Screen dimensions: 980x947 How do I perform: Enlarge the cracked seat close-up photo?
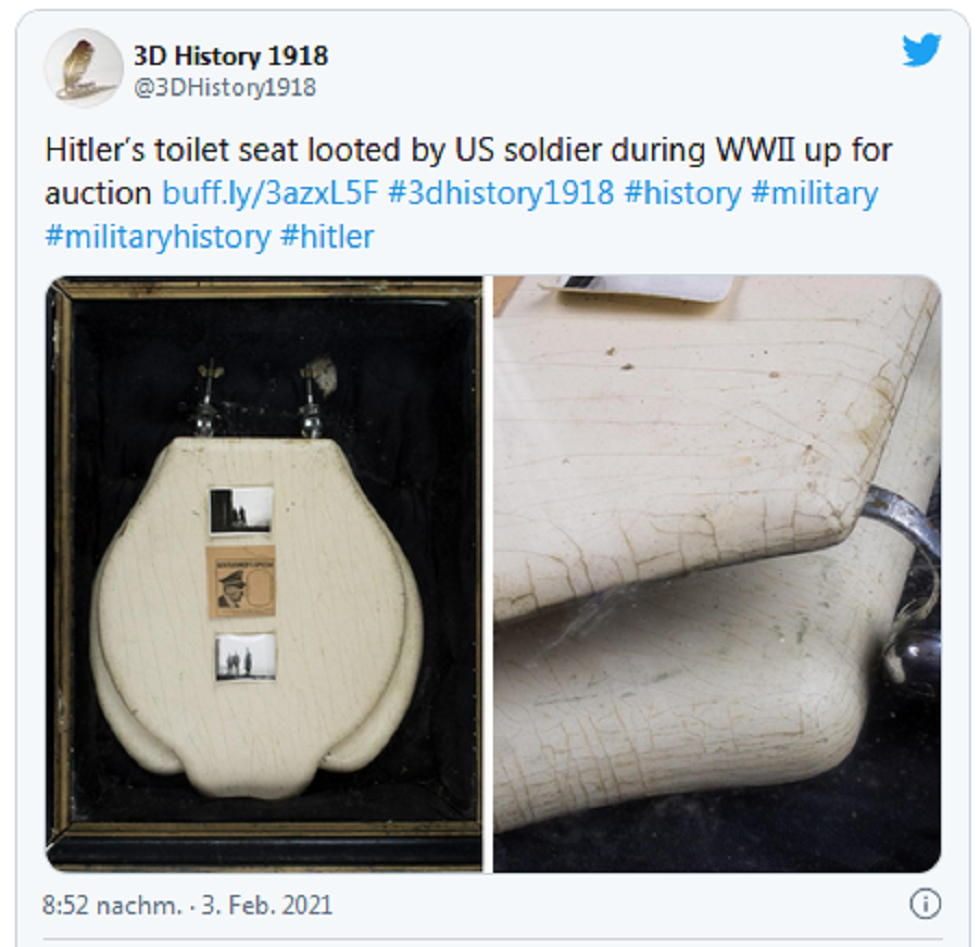[717, 574]
